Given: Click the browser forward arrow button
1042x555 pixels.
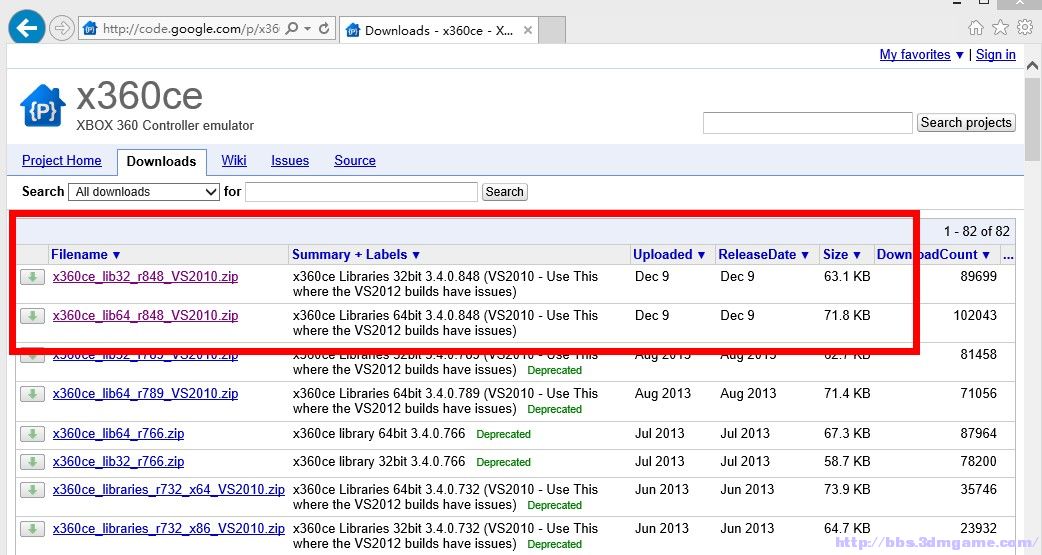Looking at the screenshot, I should (x=62, y=29).
